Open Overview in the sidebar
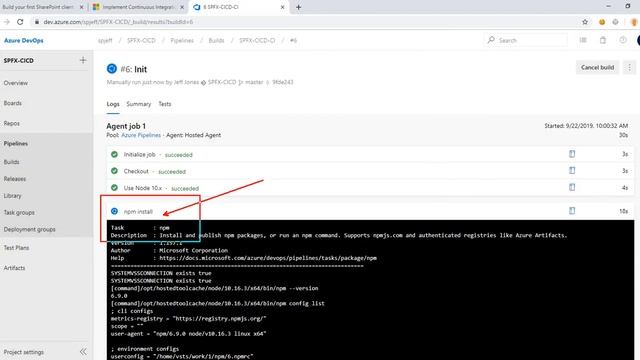The image size is (640, 360). click(x=16, y=83)
